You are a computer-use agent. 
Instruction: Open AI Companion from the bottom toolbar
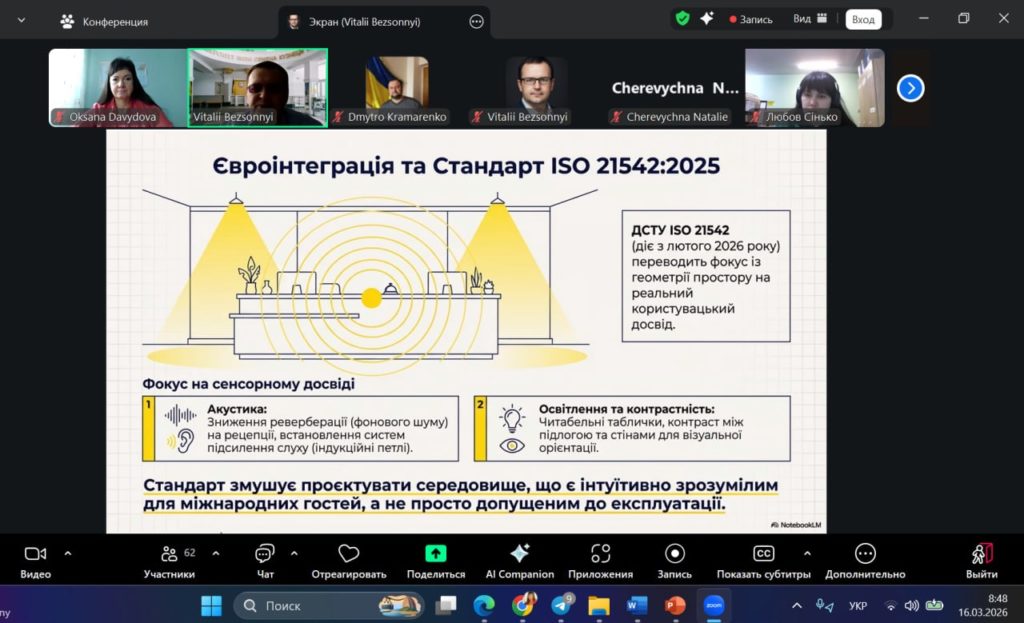[520, 555]
